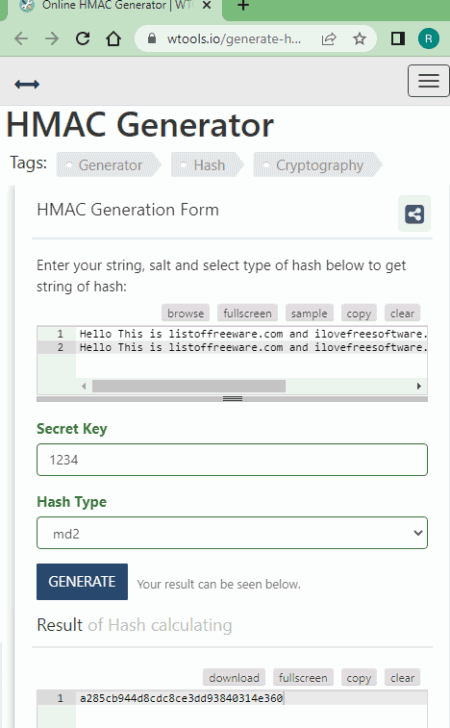
Task: Click the browser share page icon
Action: 328,39
